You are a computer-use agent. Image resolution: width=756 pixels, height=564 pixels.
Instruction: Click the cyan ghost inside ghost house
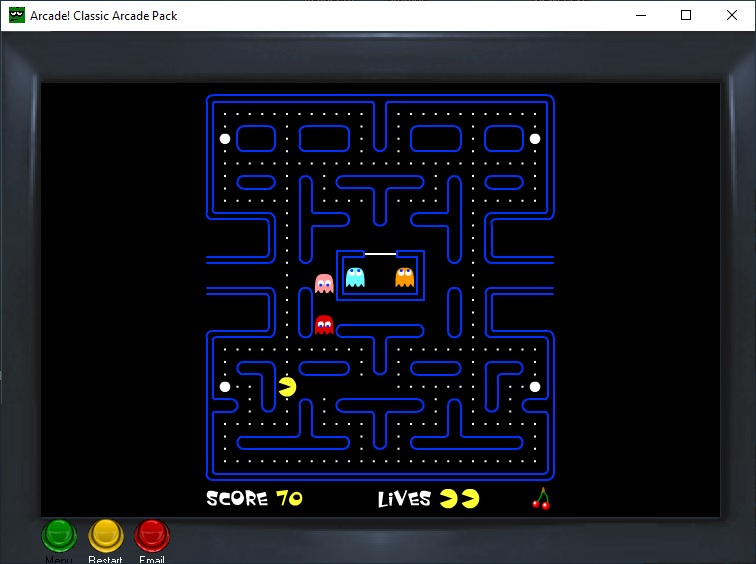(x=355, y=277)
